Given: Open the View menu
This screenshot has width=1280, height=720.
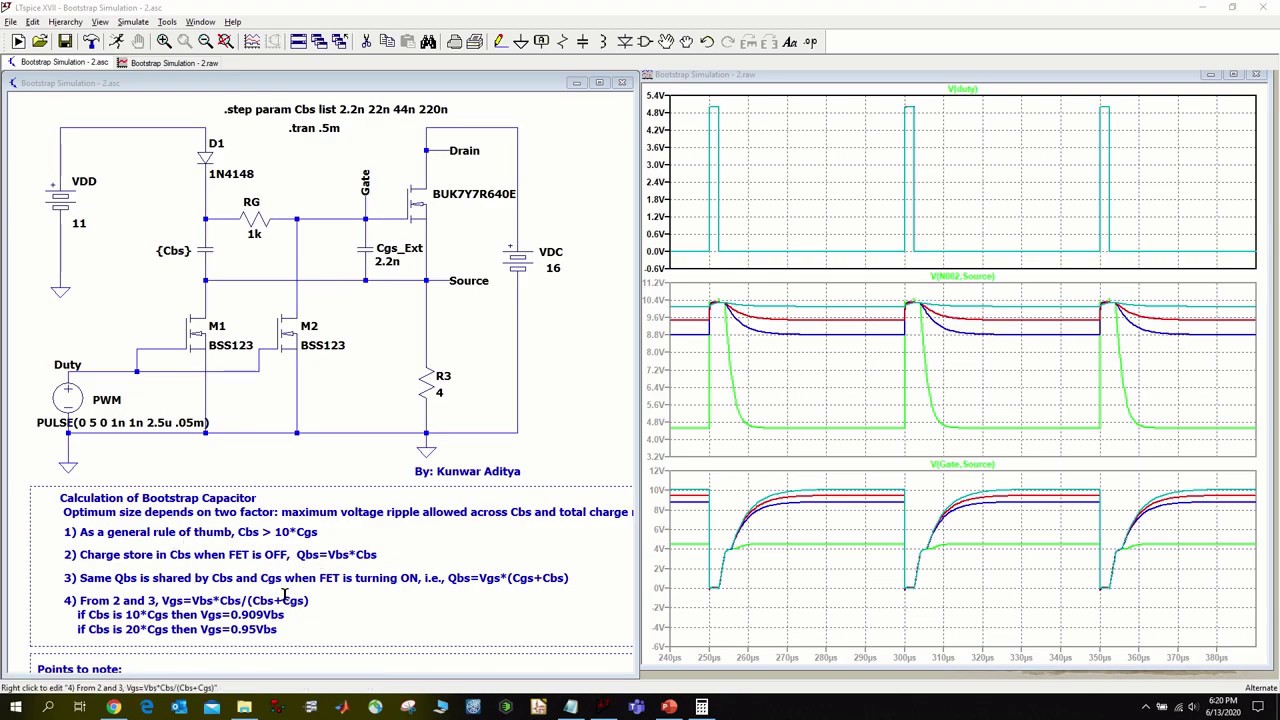Looking at the screenshot, I should (x=100, y=22).
